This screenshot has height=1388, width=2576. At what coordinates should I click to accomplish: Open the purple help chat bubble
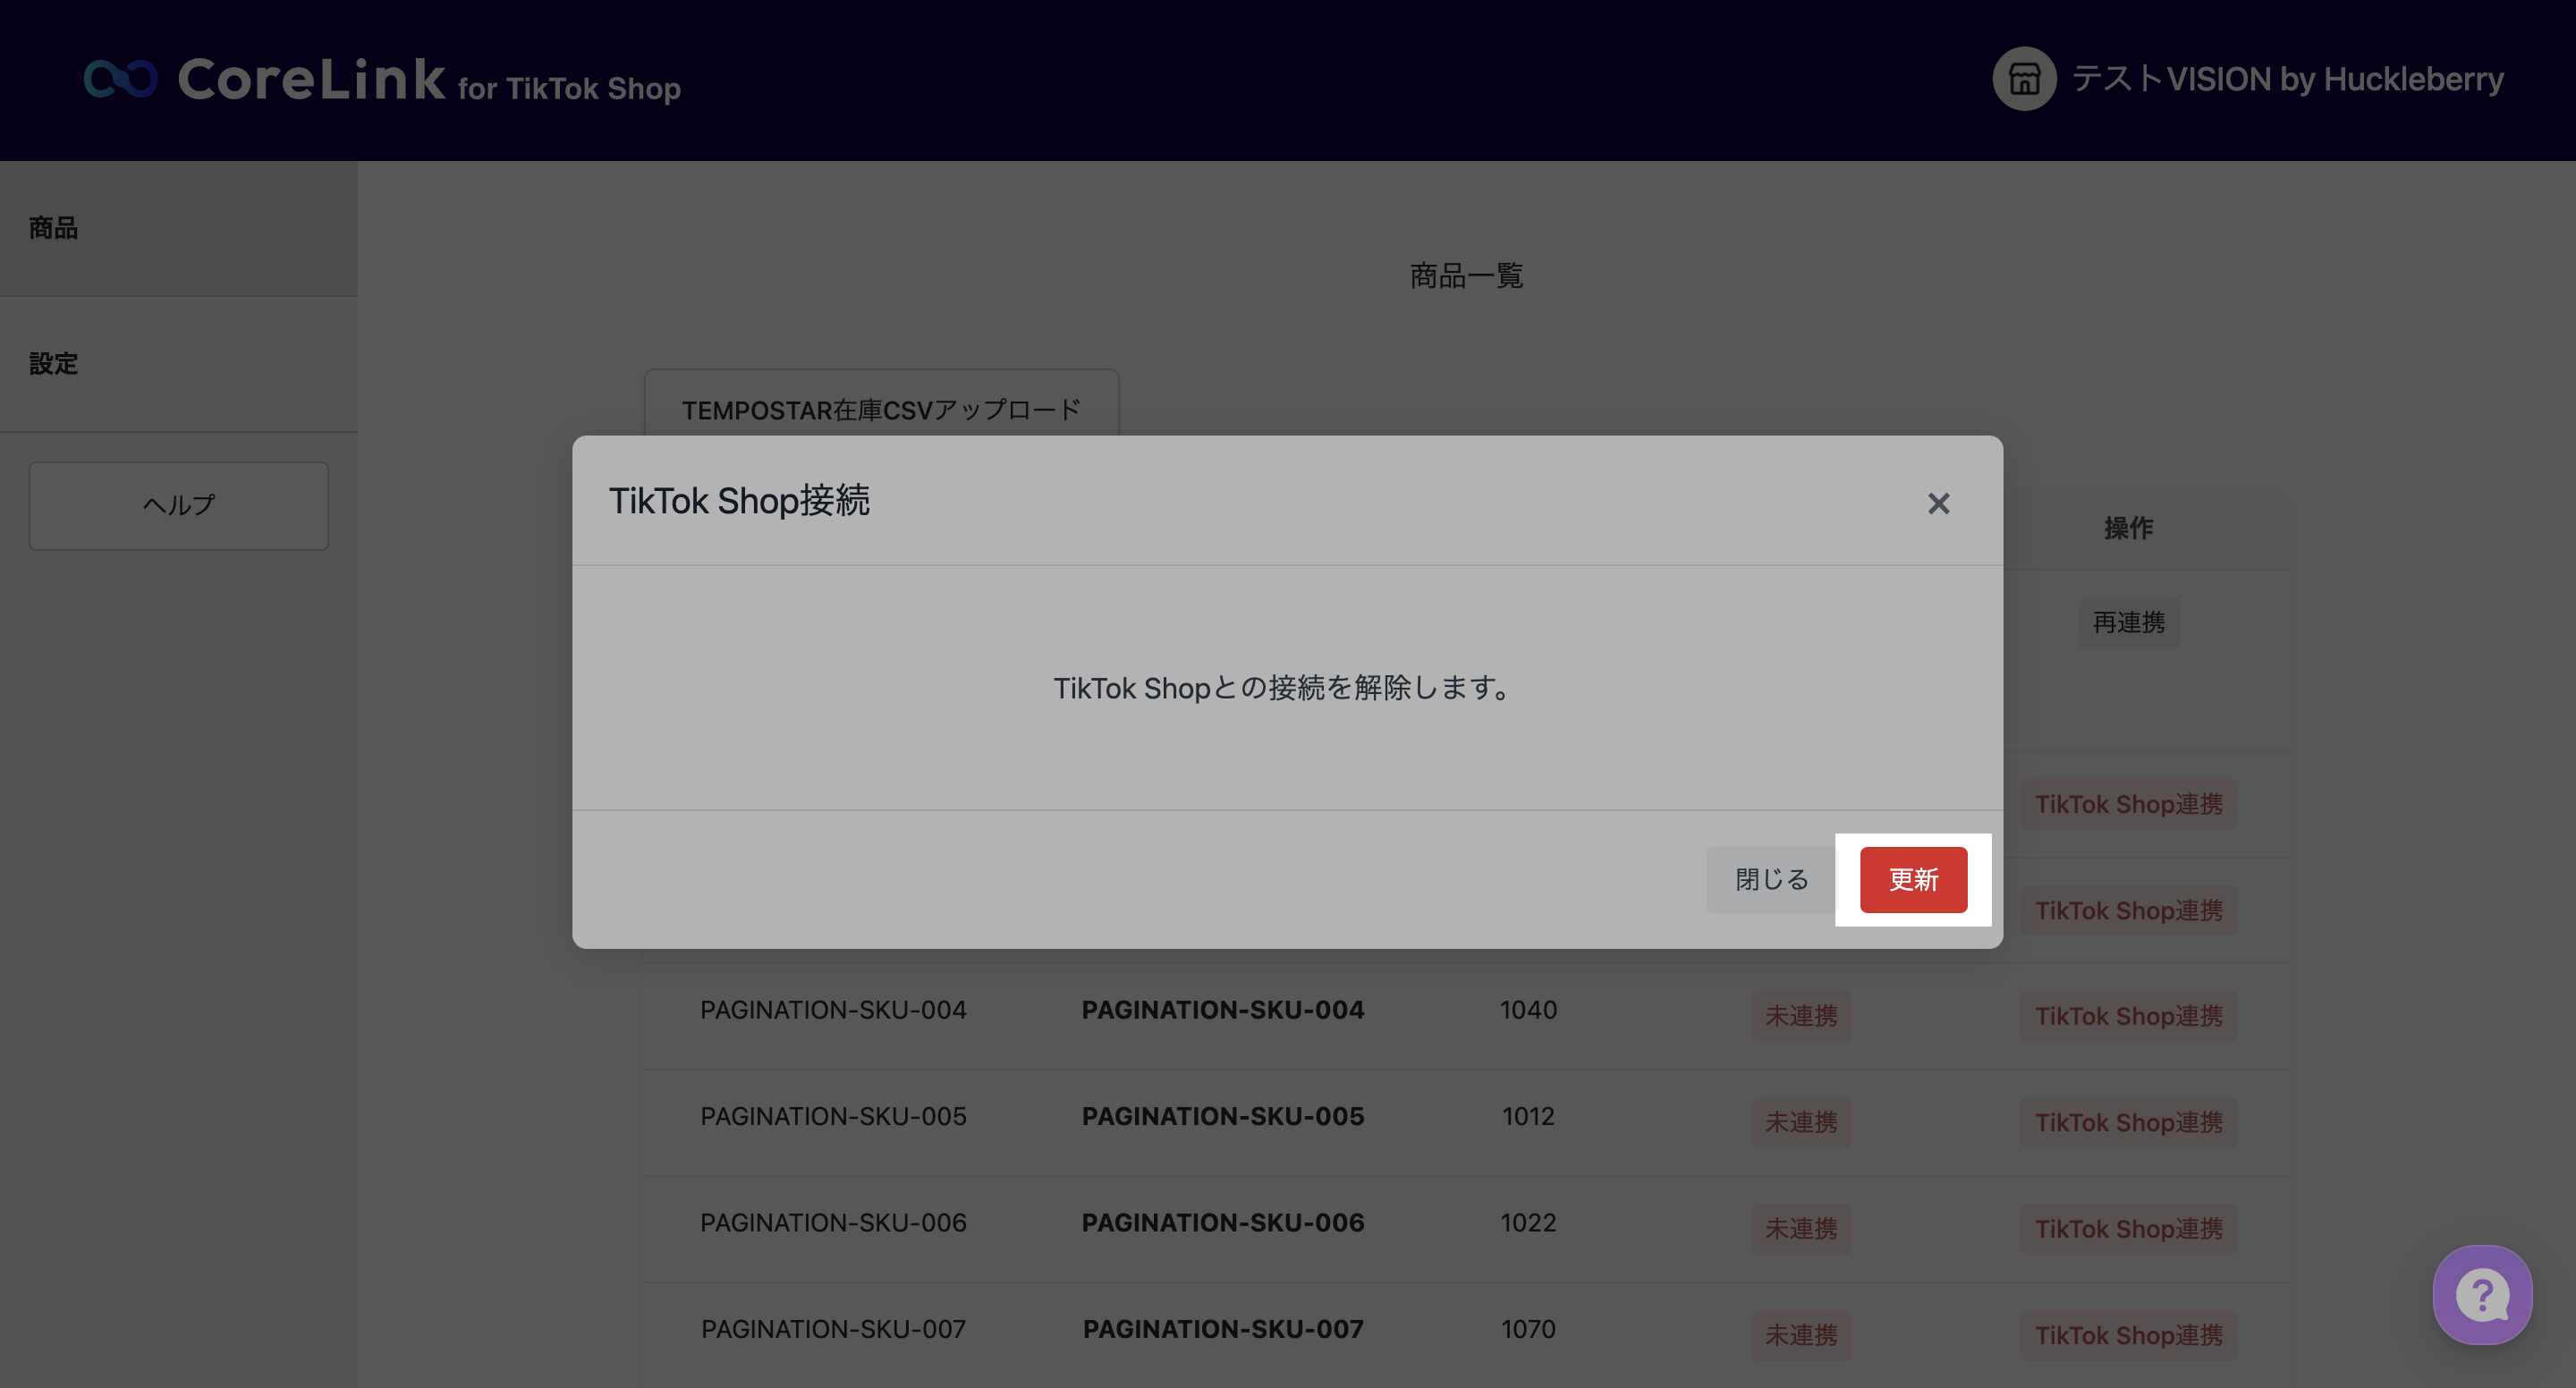point(2482,1295)
